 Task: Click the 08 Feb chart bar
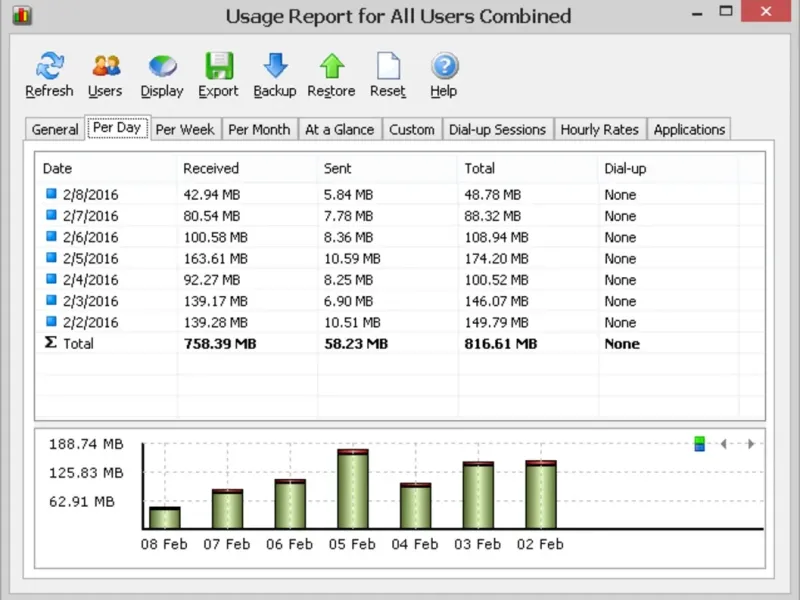pos(165,517)
